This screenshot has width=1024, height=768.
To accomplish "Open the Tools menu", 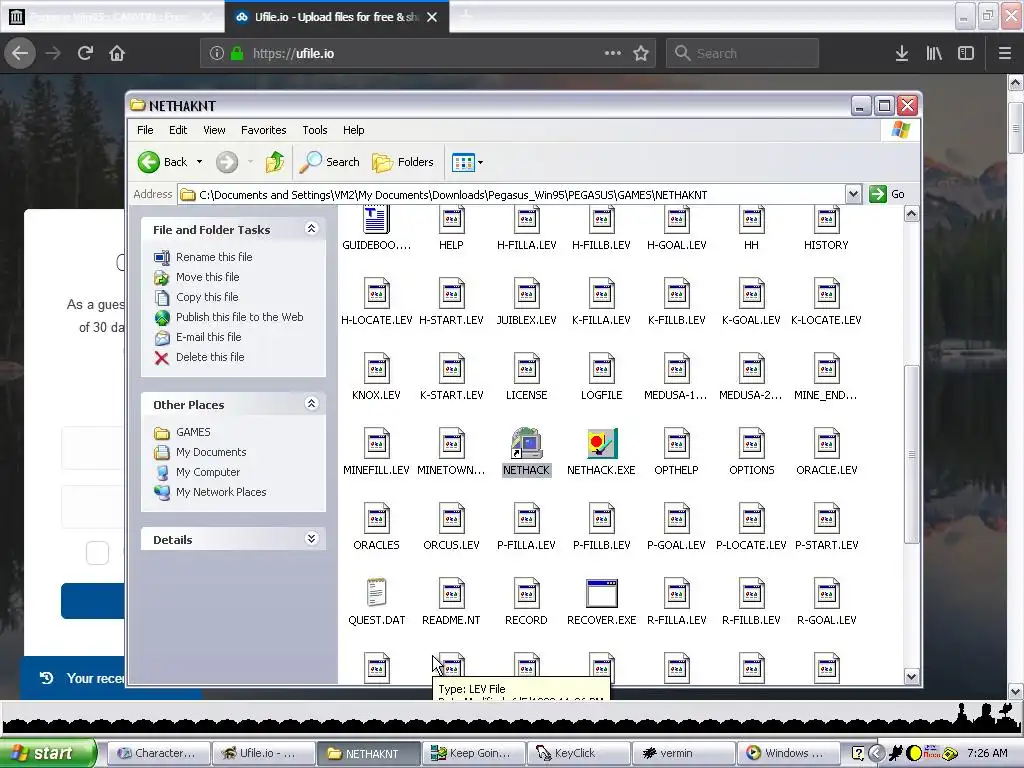I will point(315,130).
